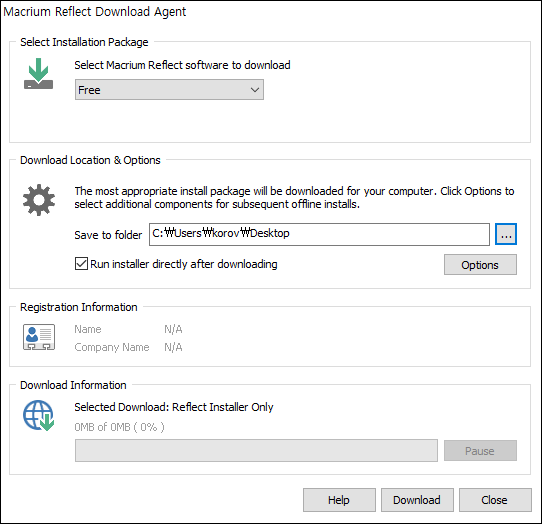The width and height of the screenshot is (542, 524).
Task: Click the 'Download Location & Options' group heading
Action: click(90, 160)
